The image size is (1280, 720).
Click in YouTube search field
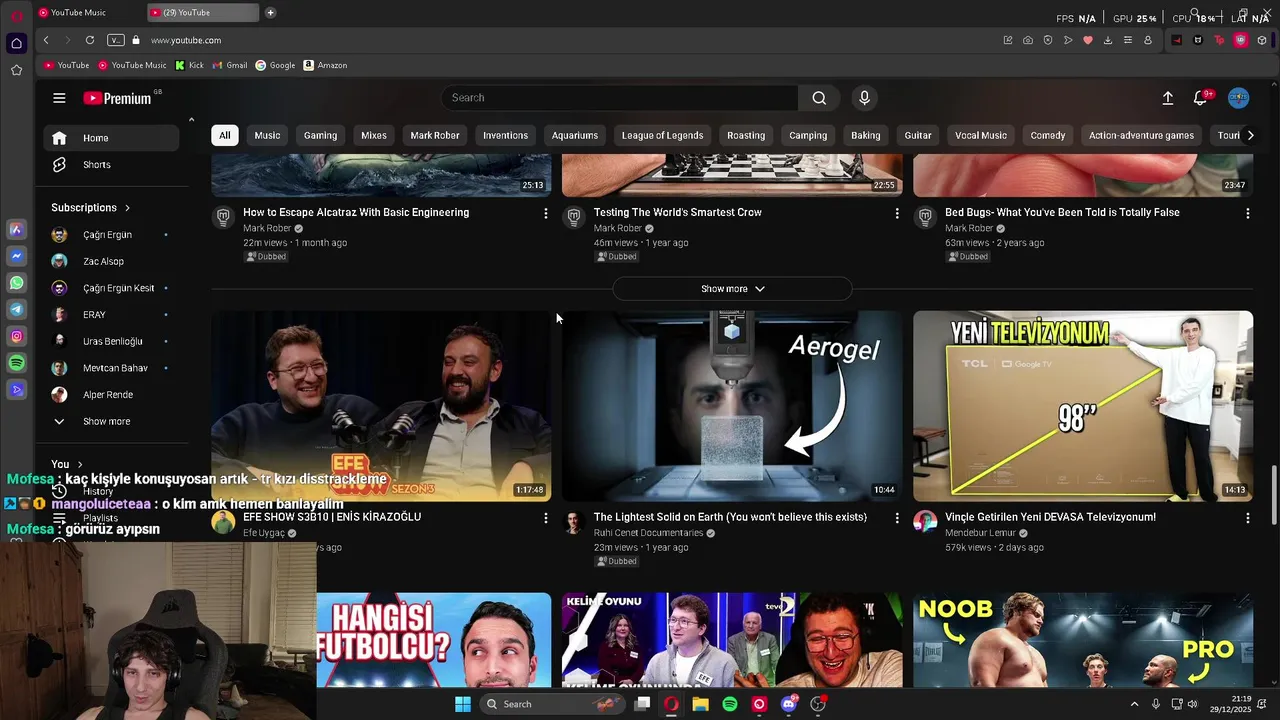(x=620, y=98)
